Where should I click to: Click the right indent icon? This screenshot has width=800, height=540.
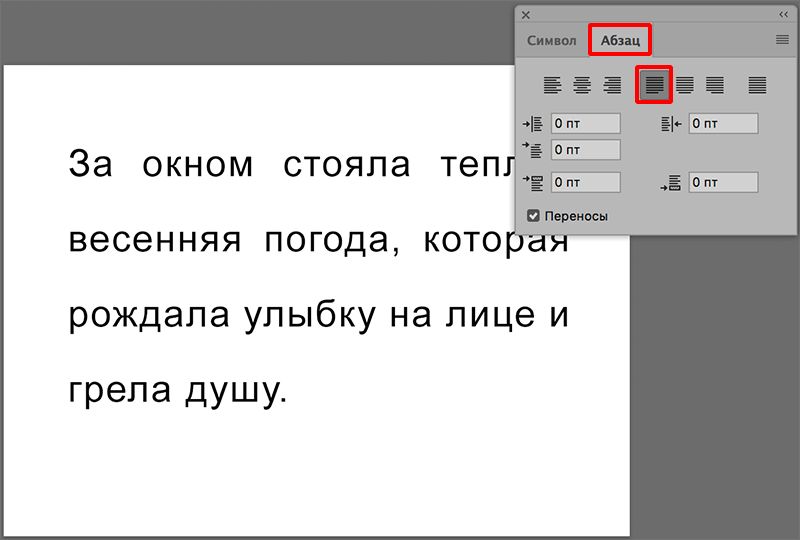(x=671, y=124)
